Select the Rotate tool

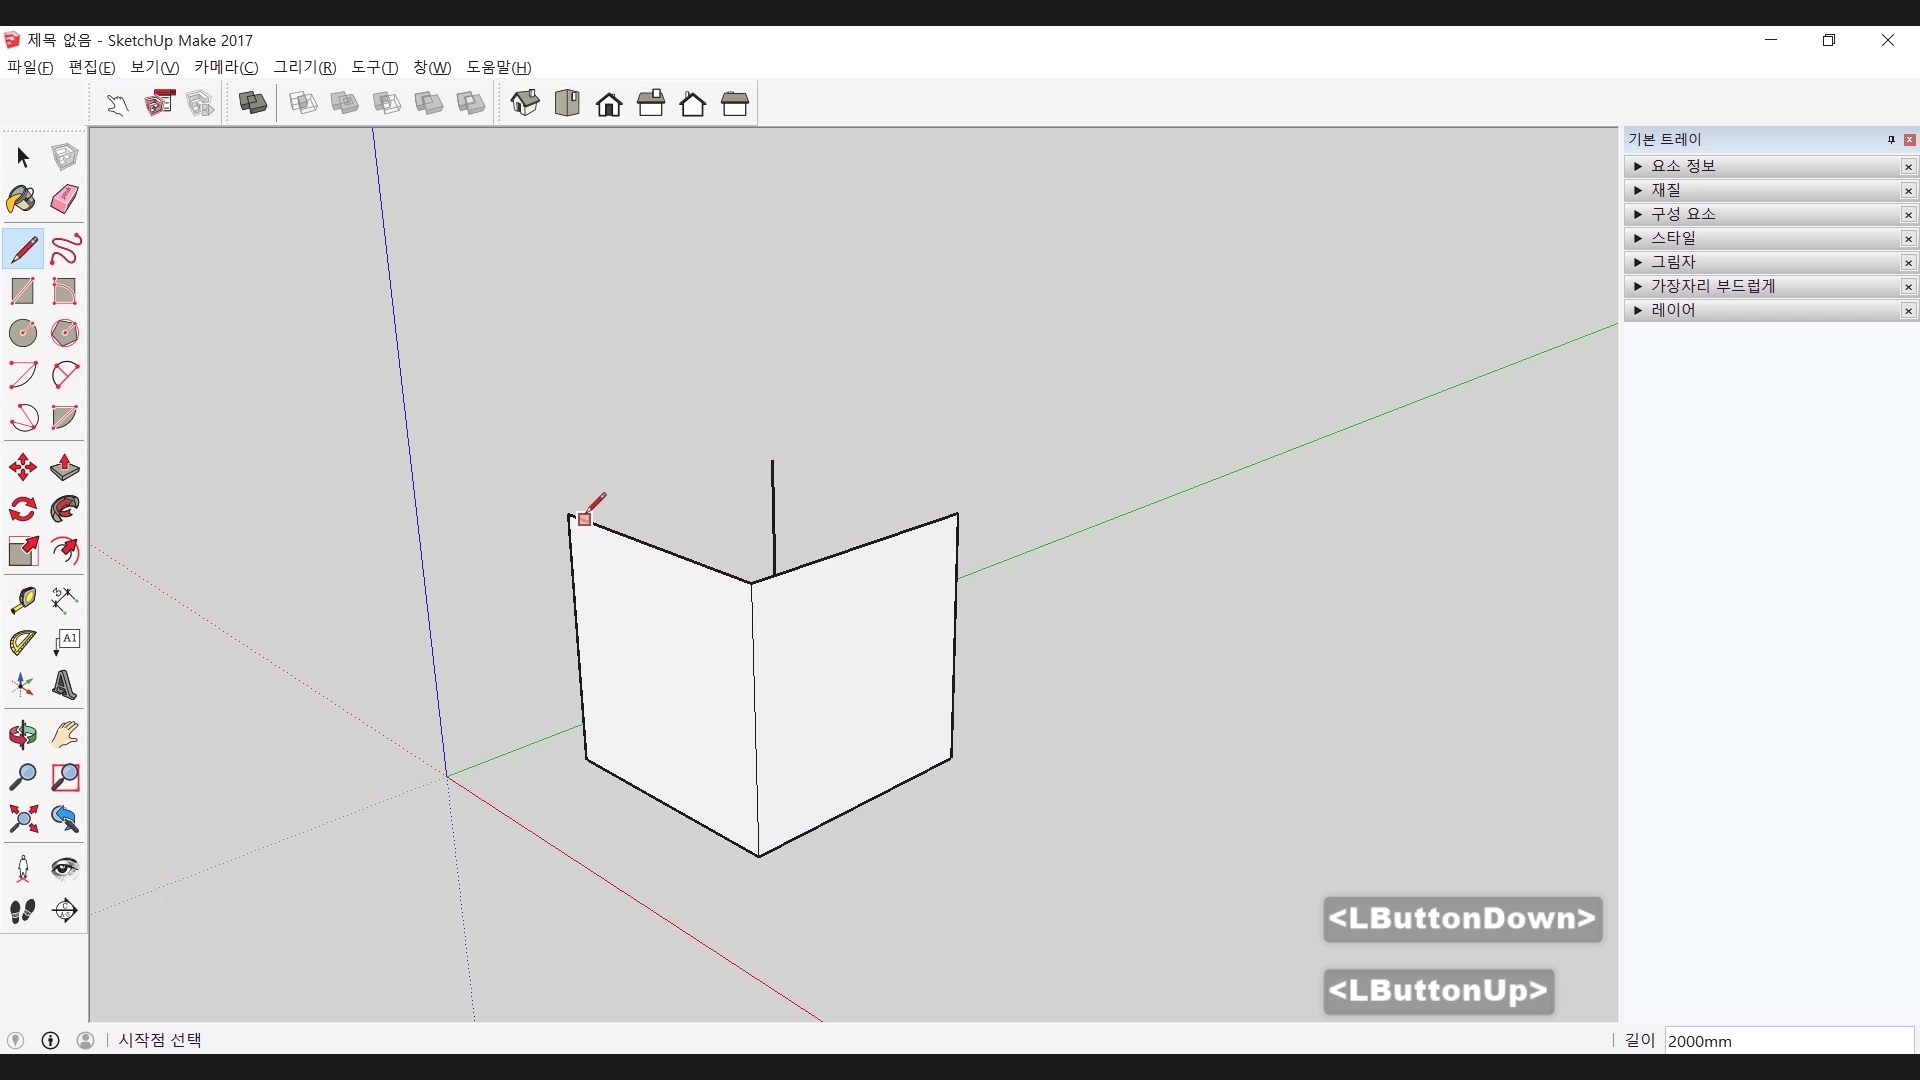pyautogui.click(x=22, y=510)
